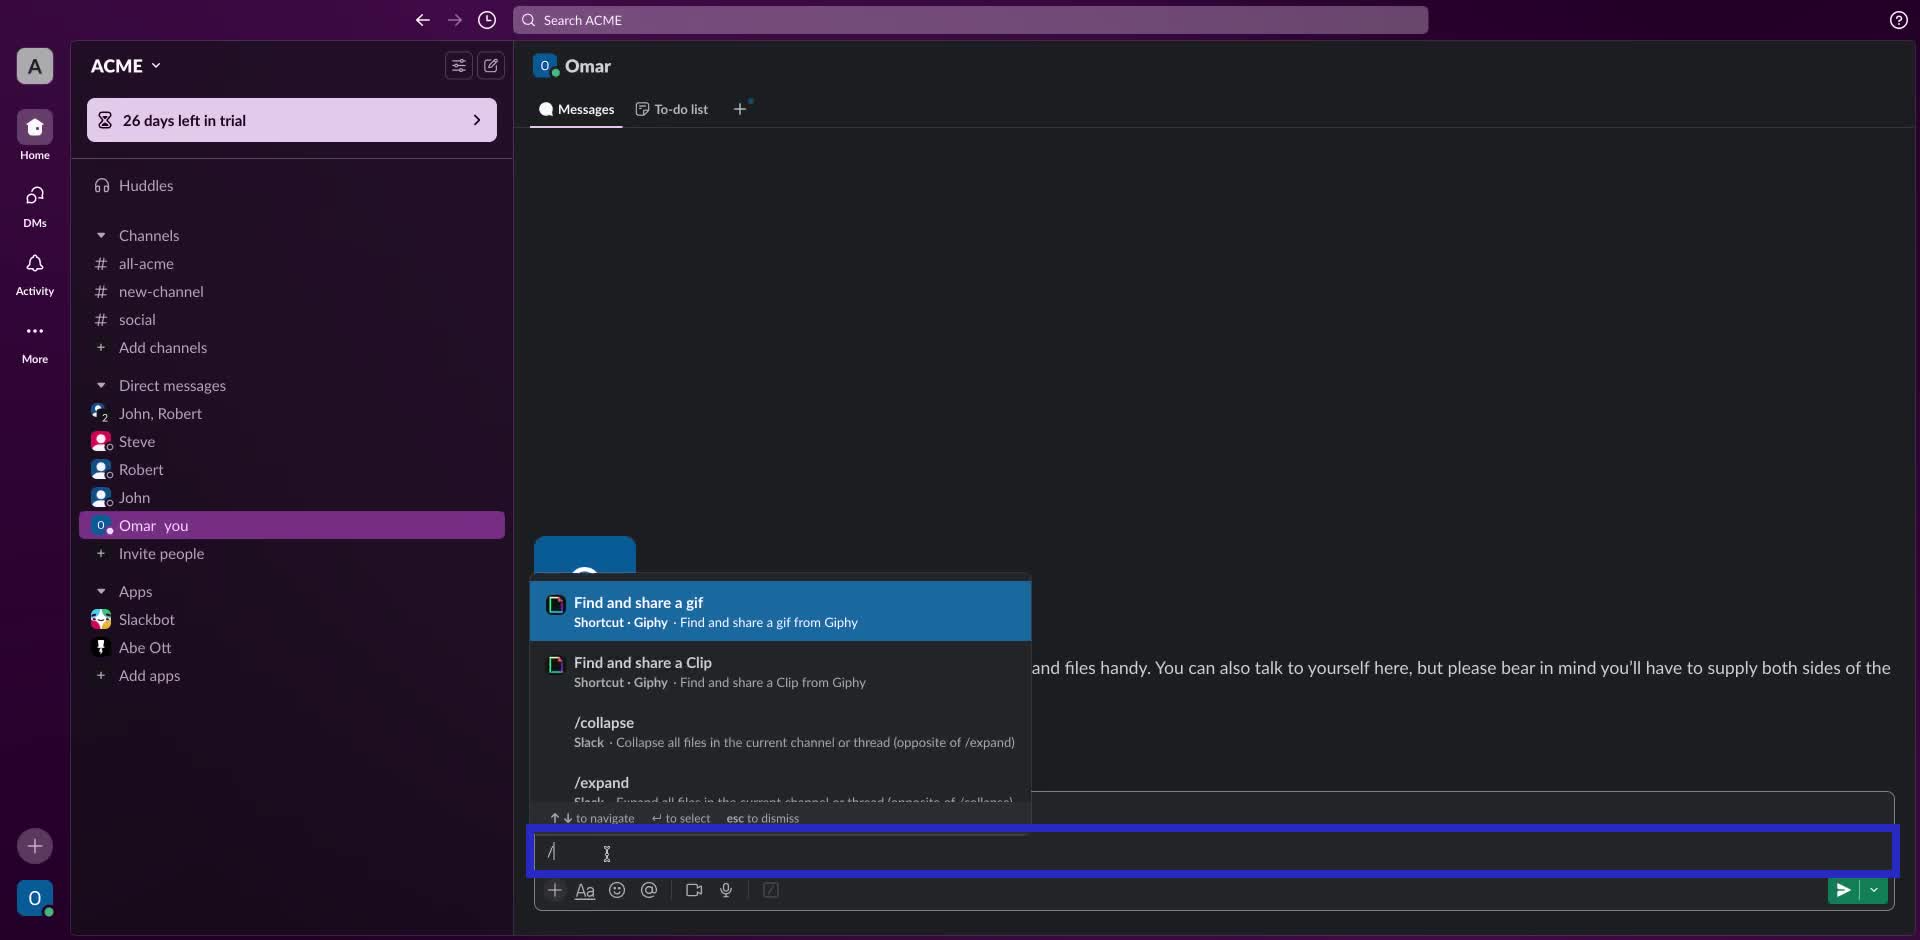This screenshot has width=1920, height=940.
Task: Open Add channels
Action: tap(163, 347)
